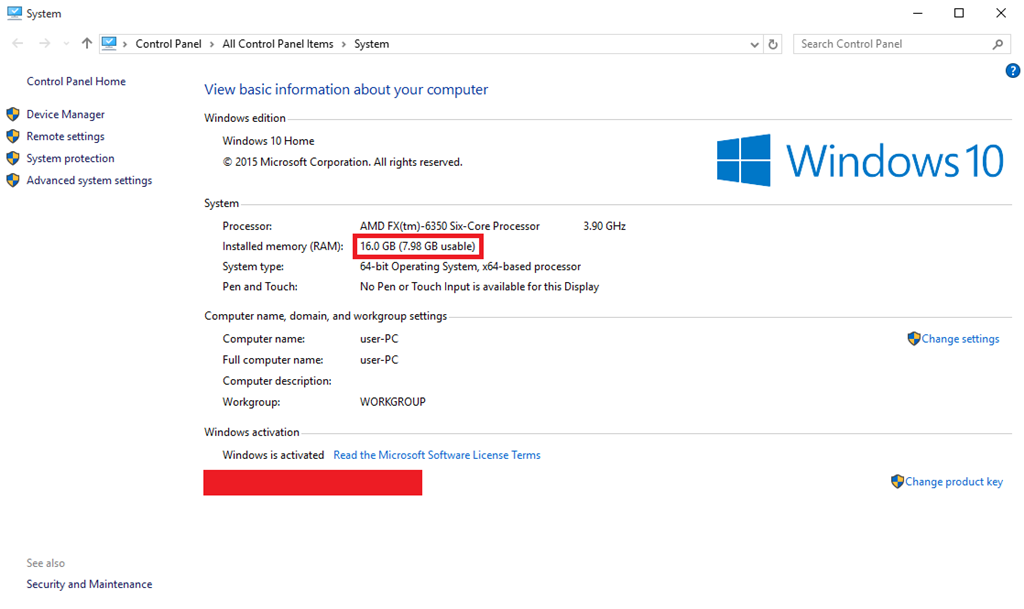Image resolution: width=1024 pixels, height=609 pixels.
Task: Open Remote settings link
Action: click(65, 136)
